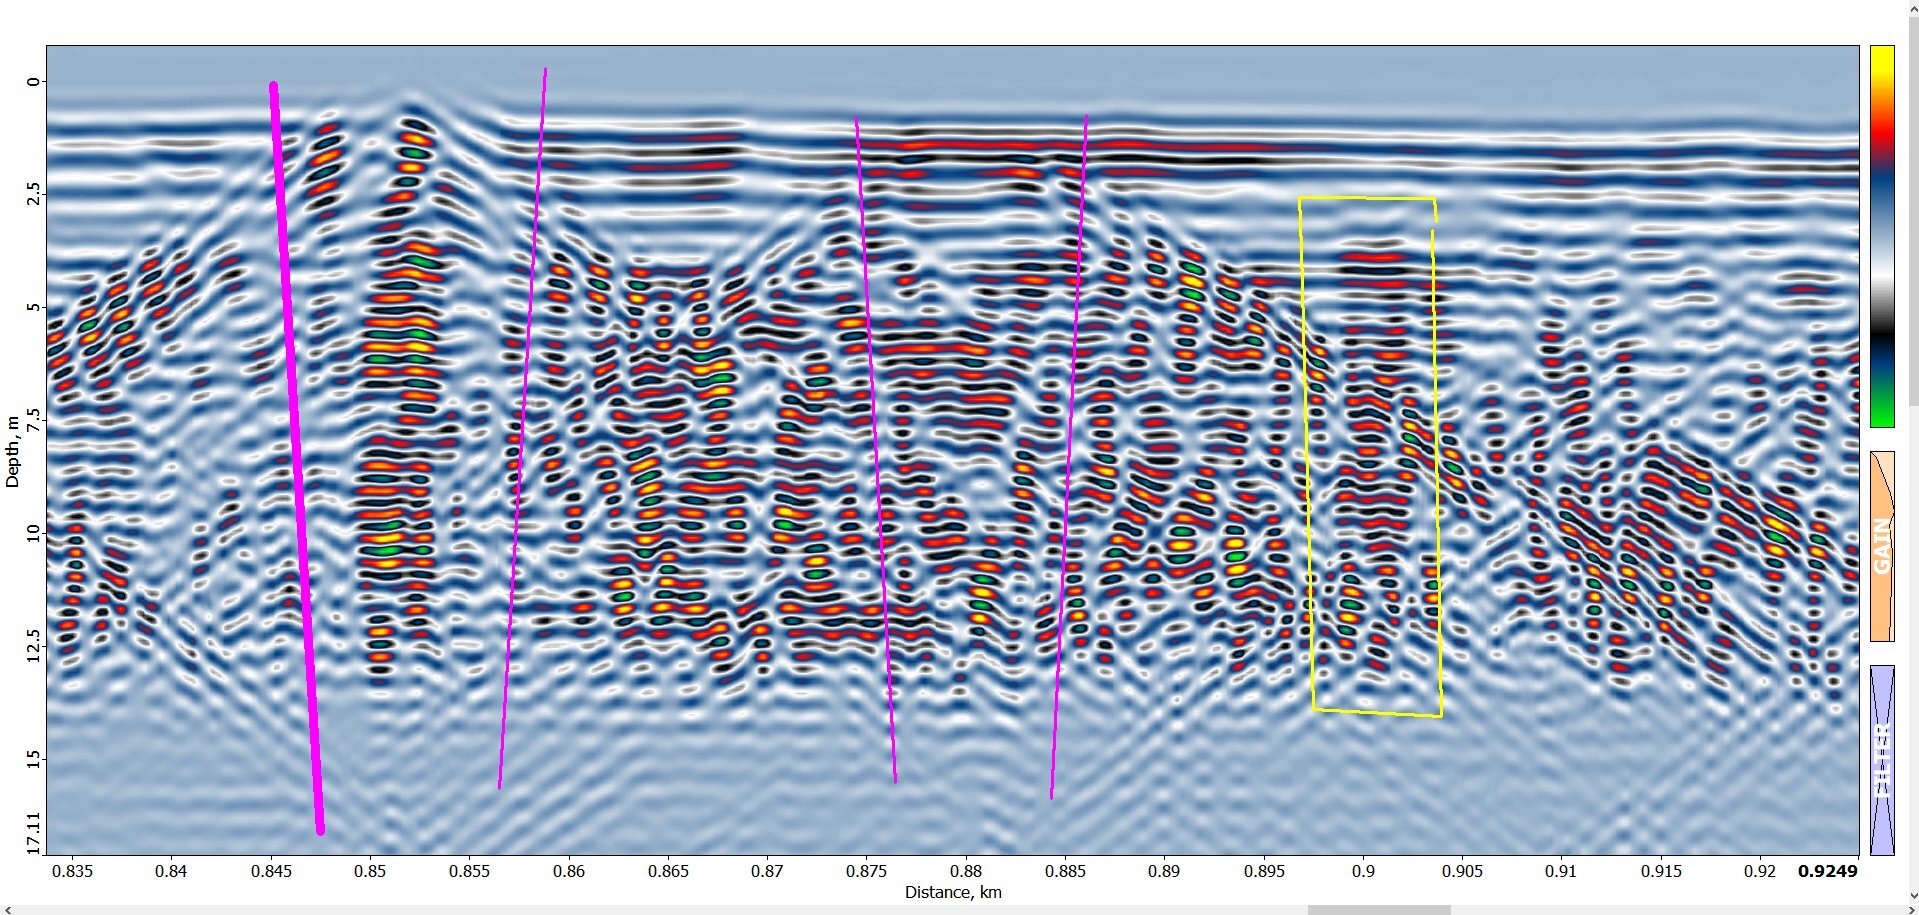The width and height of the screenshot is (1919, 915).
Task: Click the green end of the color palette
Action: (x=1882, y=412)
